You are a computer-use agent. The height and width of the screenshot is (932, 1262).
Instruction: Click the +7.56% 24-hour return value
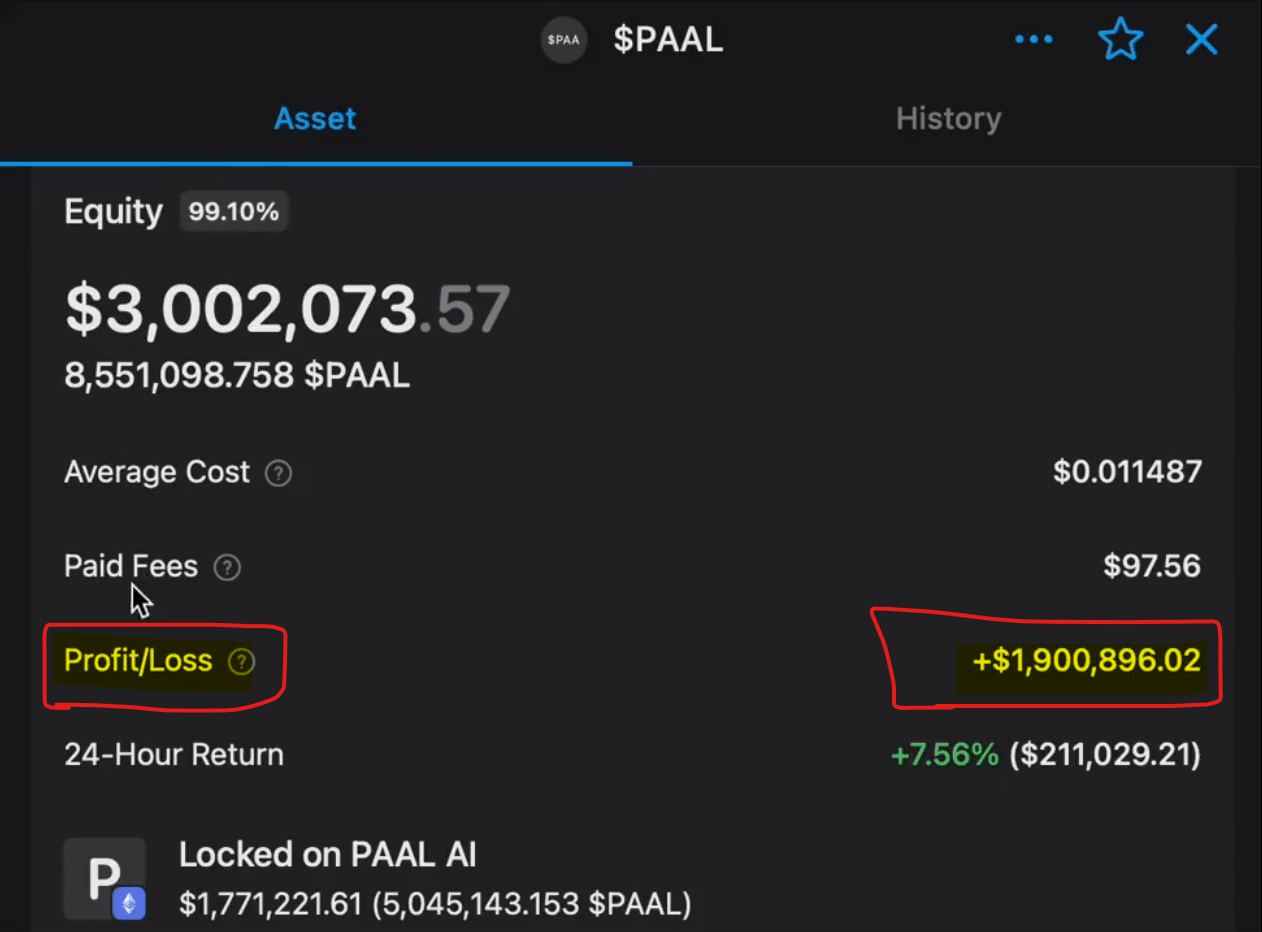[x=944, y=755]
